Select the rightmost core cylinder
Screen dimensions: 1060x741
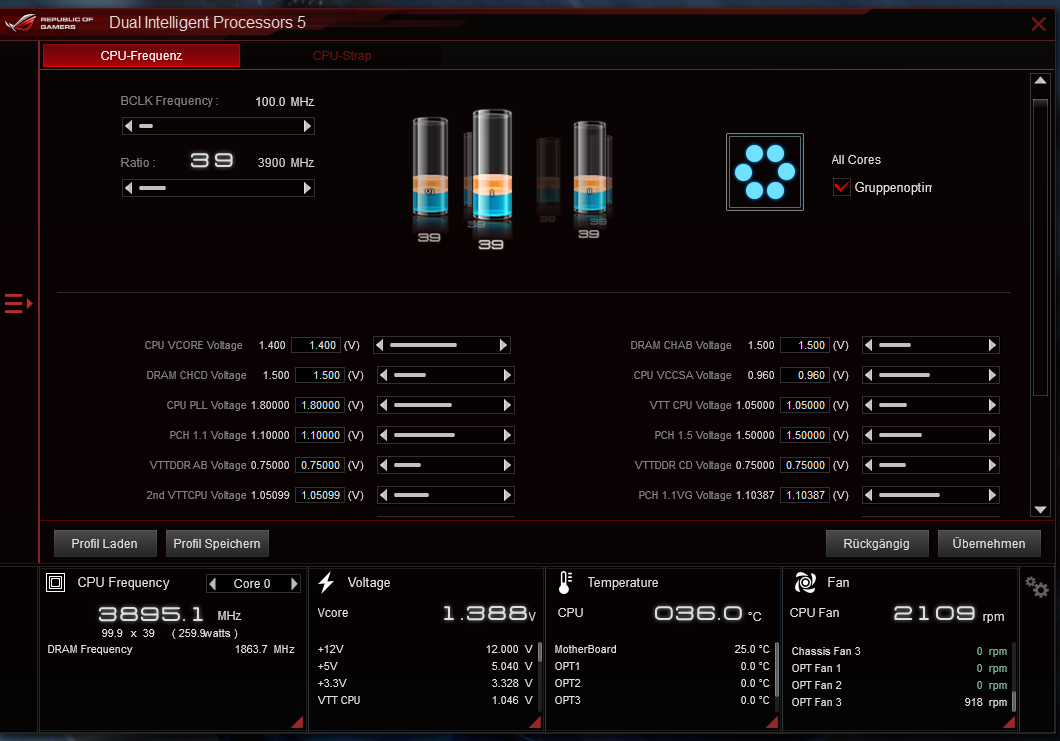[x=591, y=168]
